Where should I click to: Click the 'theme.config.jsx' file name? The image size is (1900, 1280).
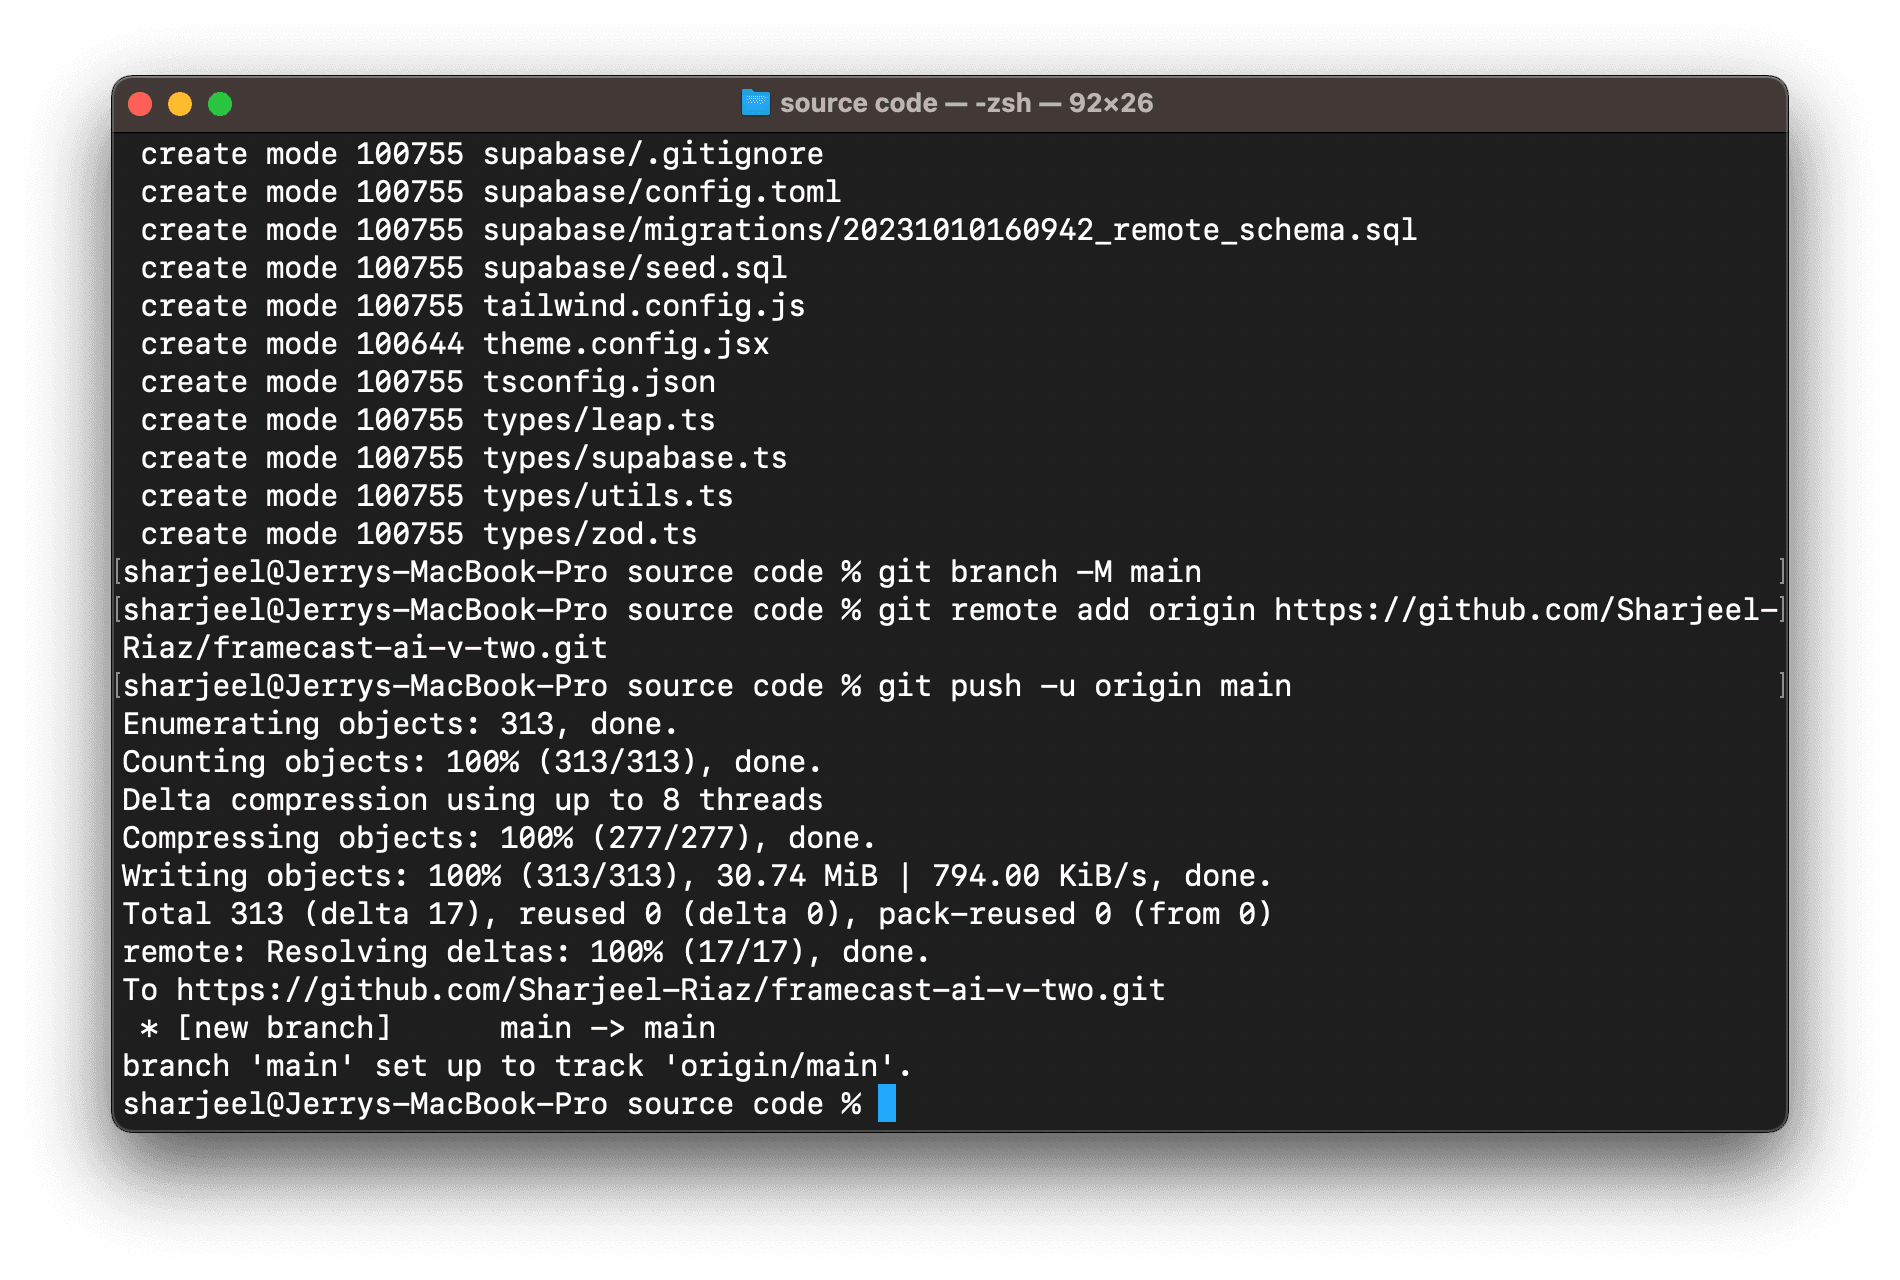tap(626, 344)
